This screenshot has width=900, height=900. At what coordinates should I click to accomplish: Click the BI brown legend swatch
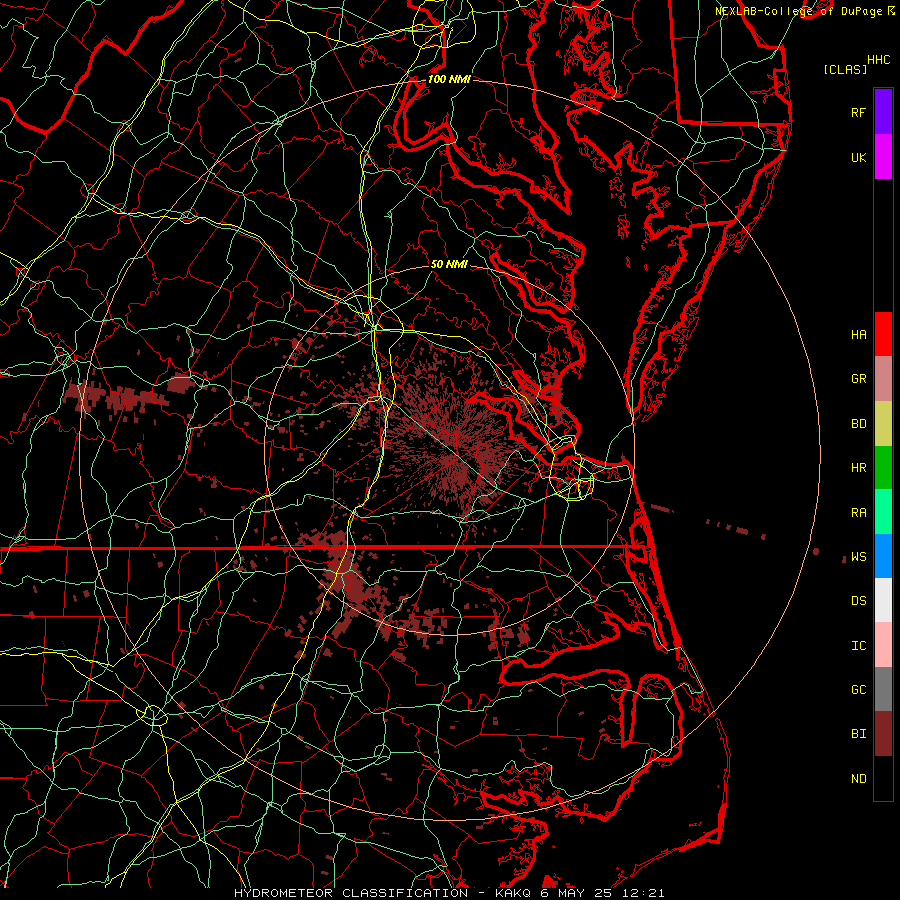(x=883, y=734)
